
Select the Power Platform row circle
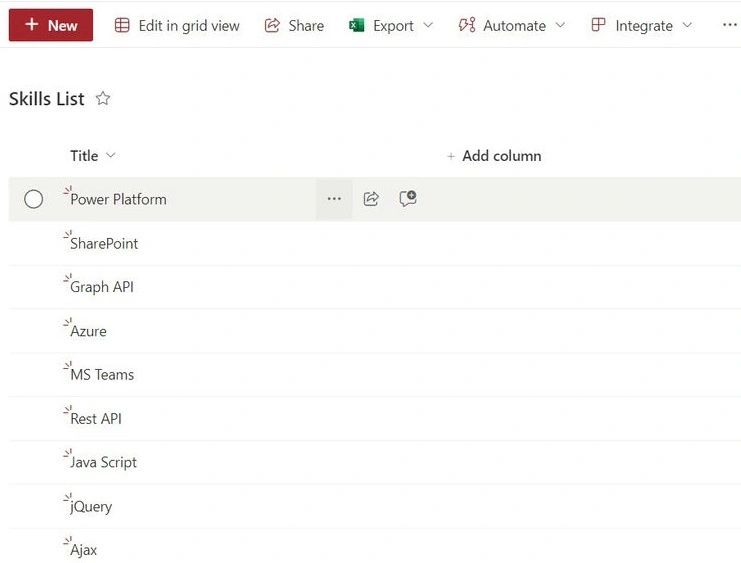coord(34,199)
